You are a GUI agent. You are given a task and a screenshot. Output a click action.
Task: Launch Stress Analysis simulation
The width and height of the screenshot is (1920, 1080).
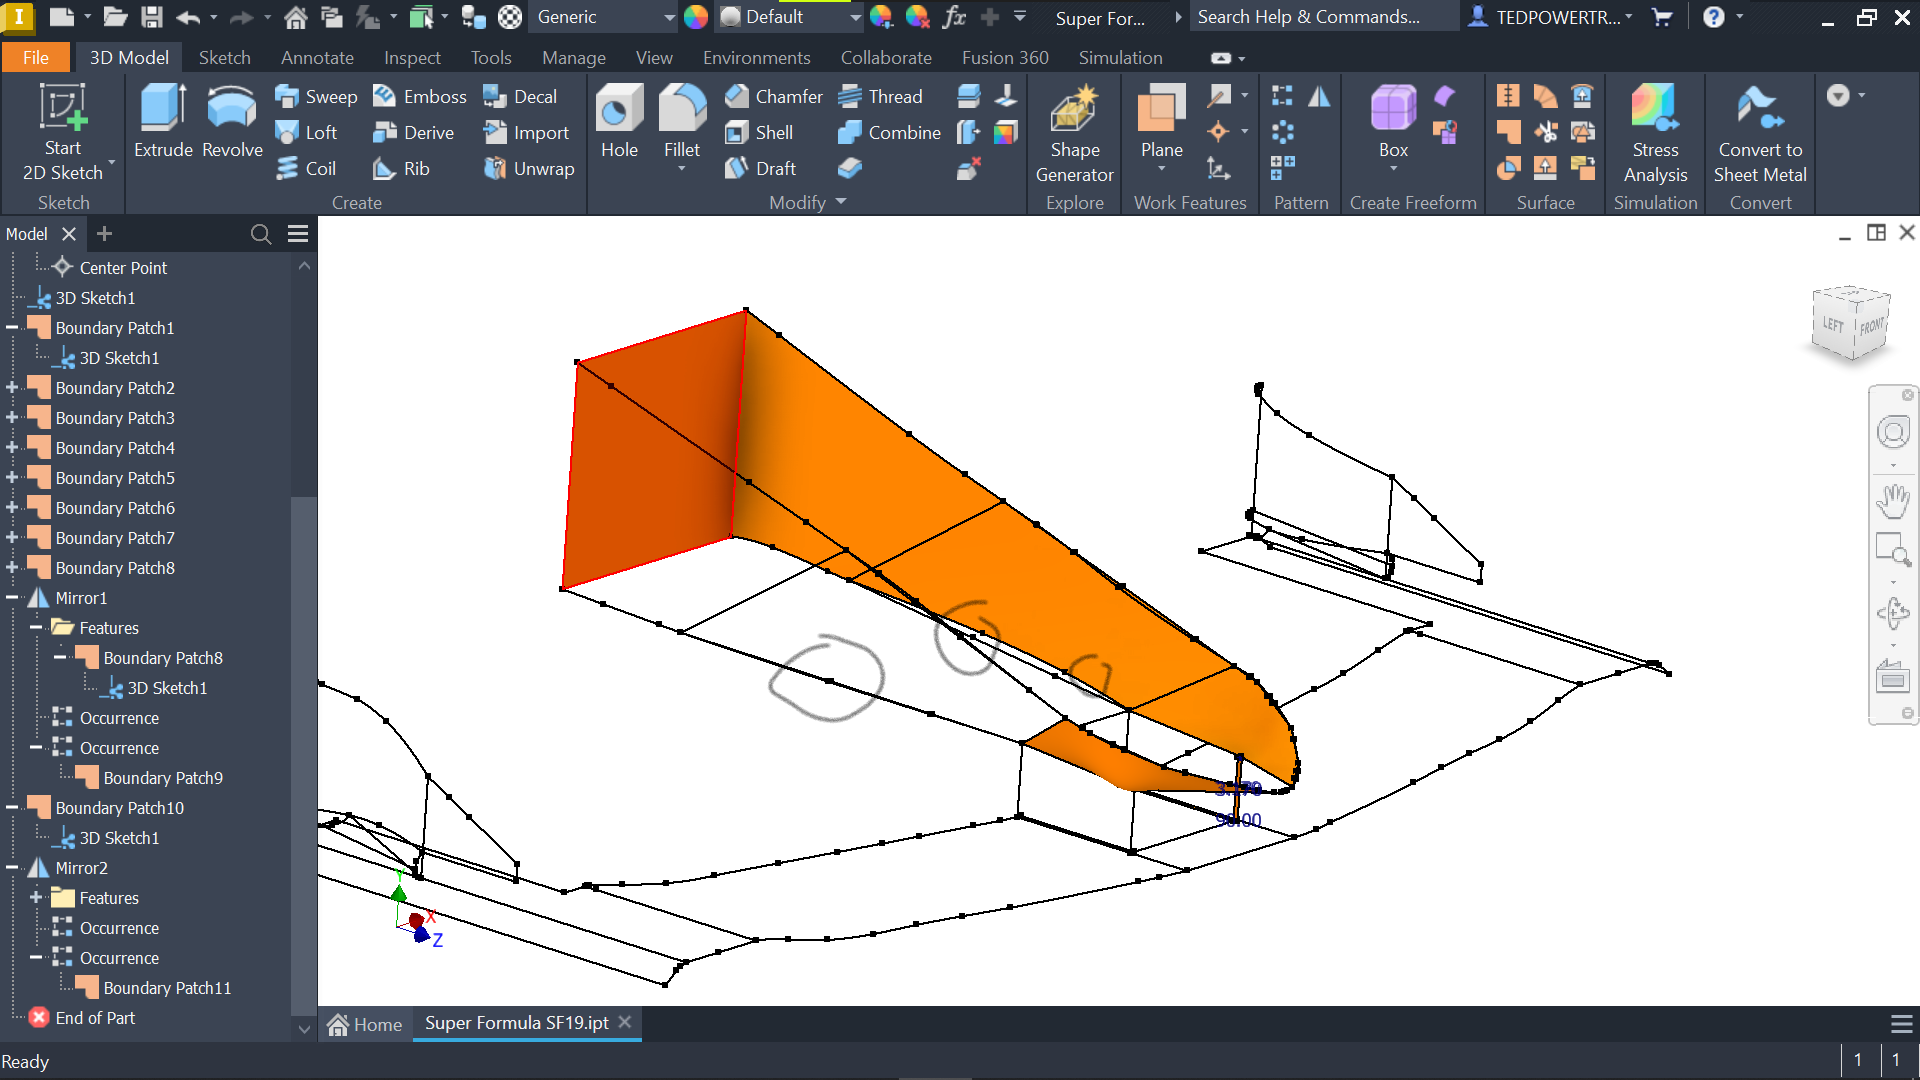1655,133
